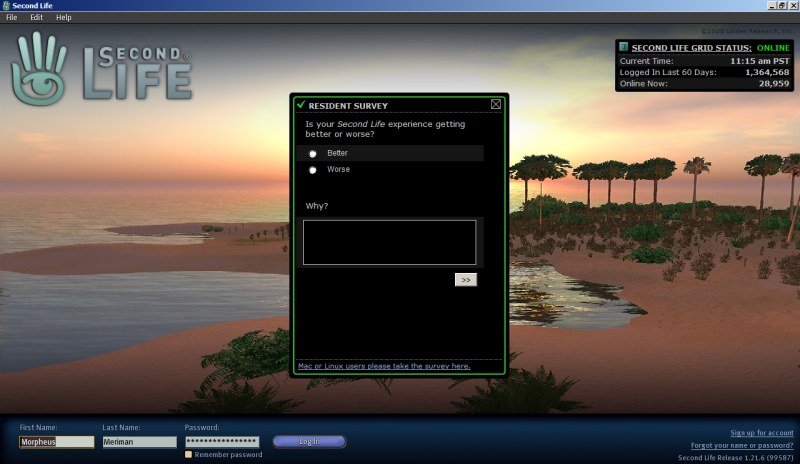Click the Second Life Release version text
Viewport: 800px width, 464px height.
point(736,457)
